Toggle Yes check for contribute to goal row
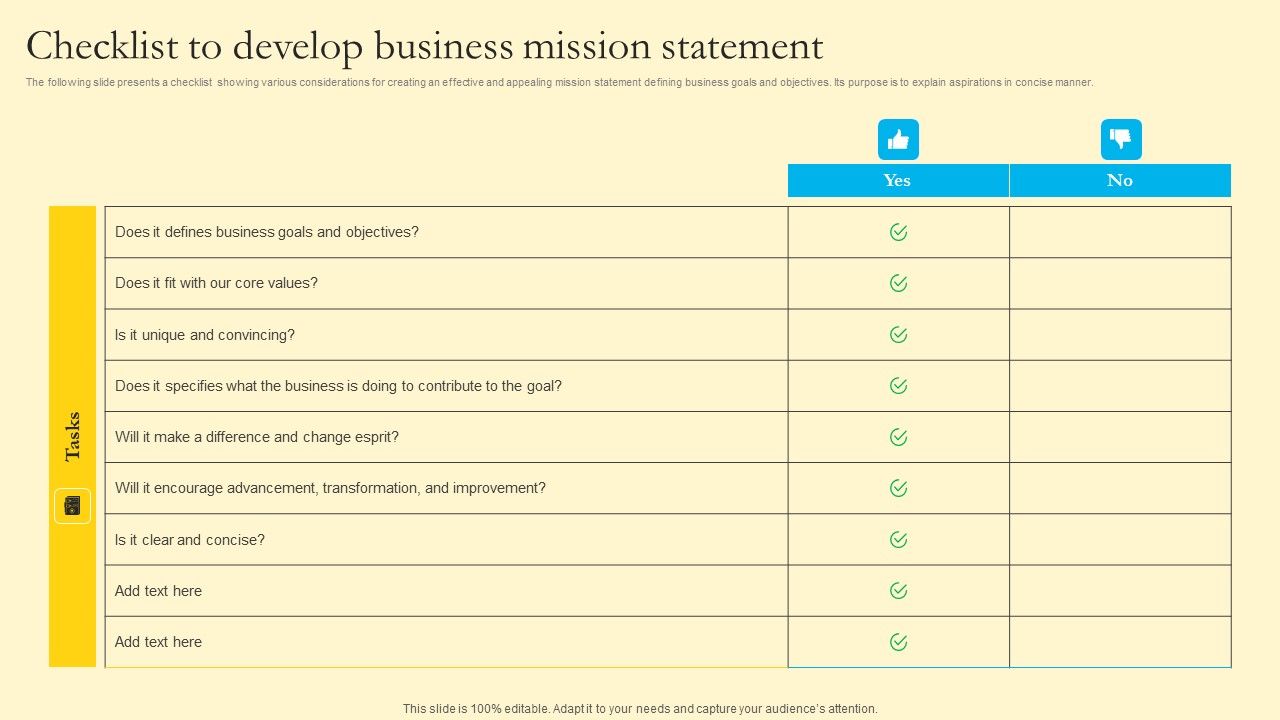Viewport: 1280px width, 720px height. click(899, 386)
